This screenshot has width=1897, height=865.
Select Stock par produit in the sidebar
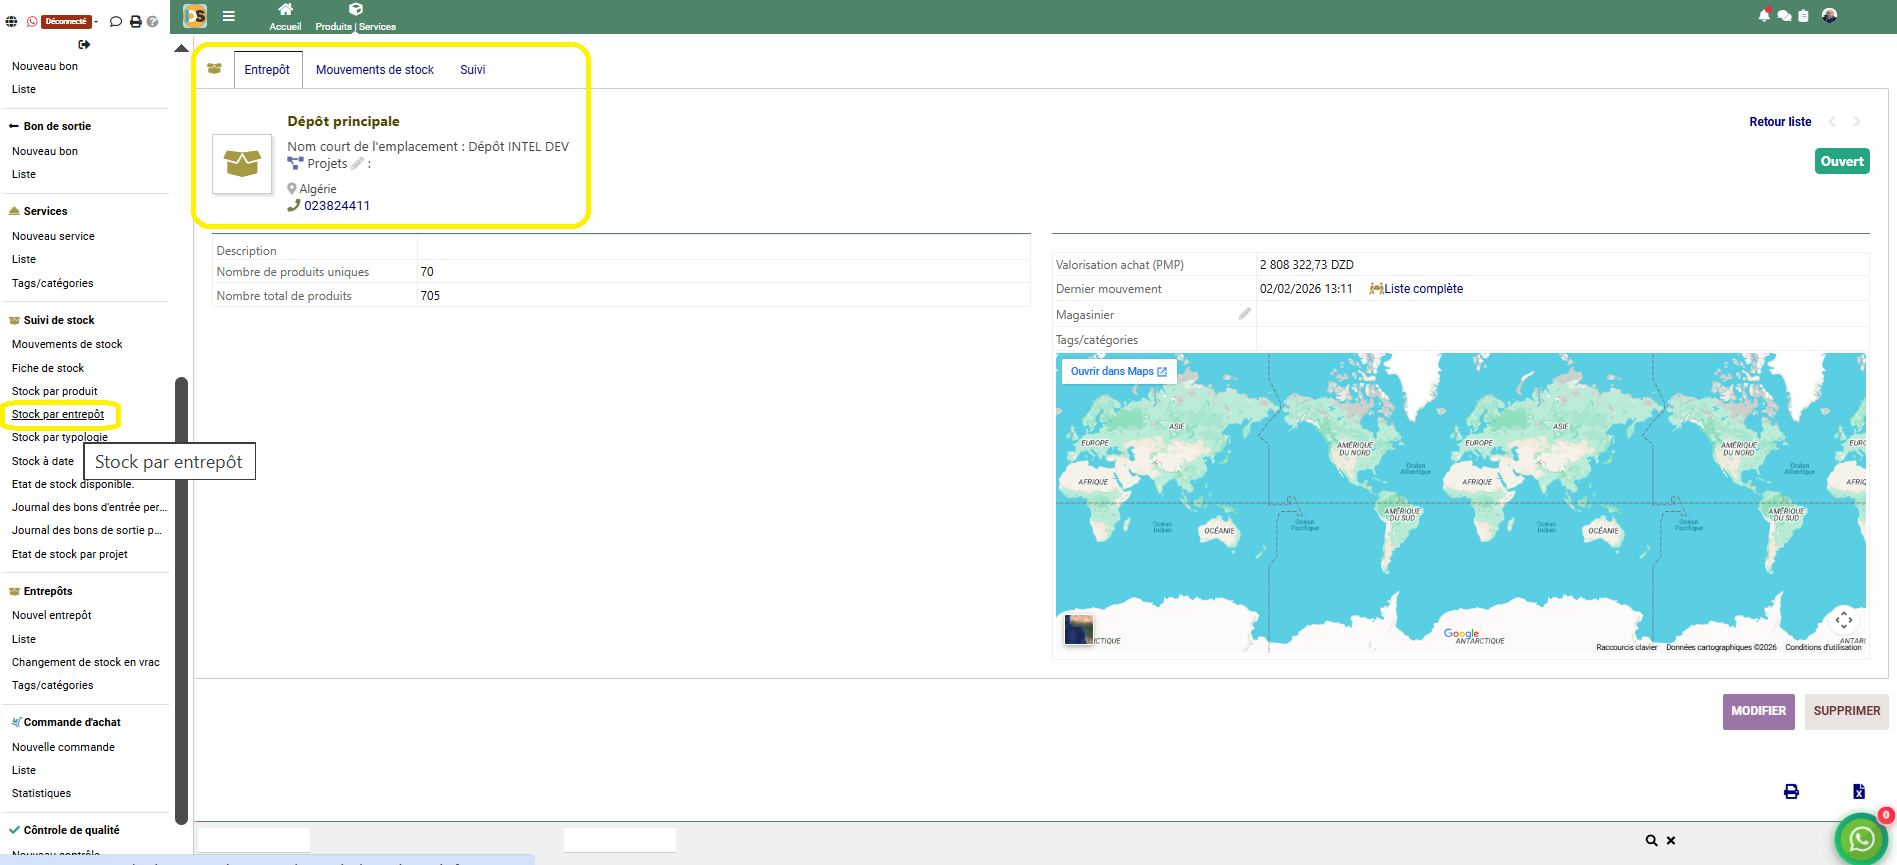point(55,391)
